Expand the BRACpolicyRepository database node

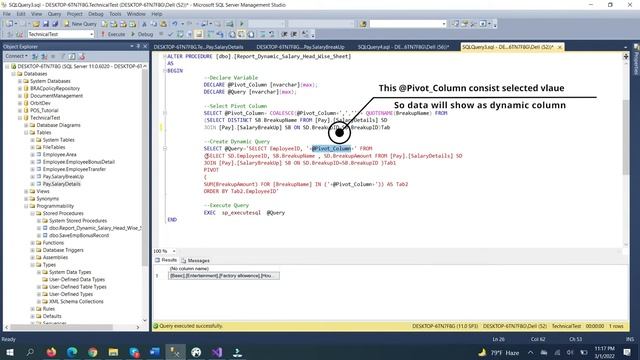pyautogui.click(x=20, y=89)
